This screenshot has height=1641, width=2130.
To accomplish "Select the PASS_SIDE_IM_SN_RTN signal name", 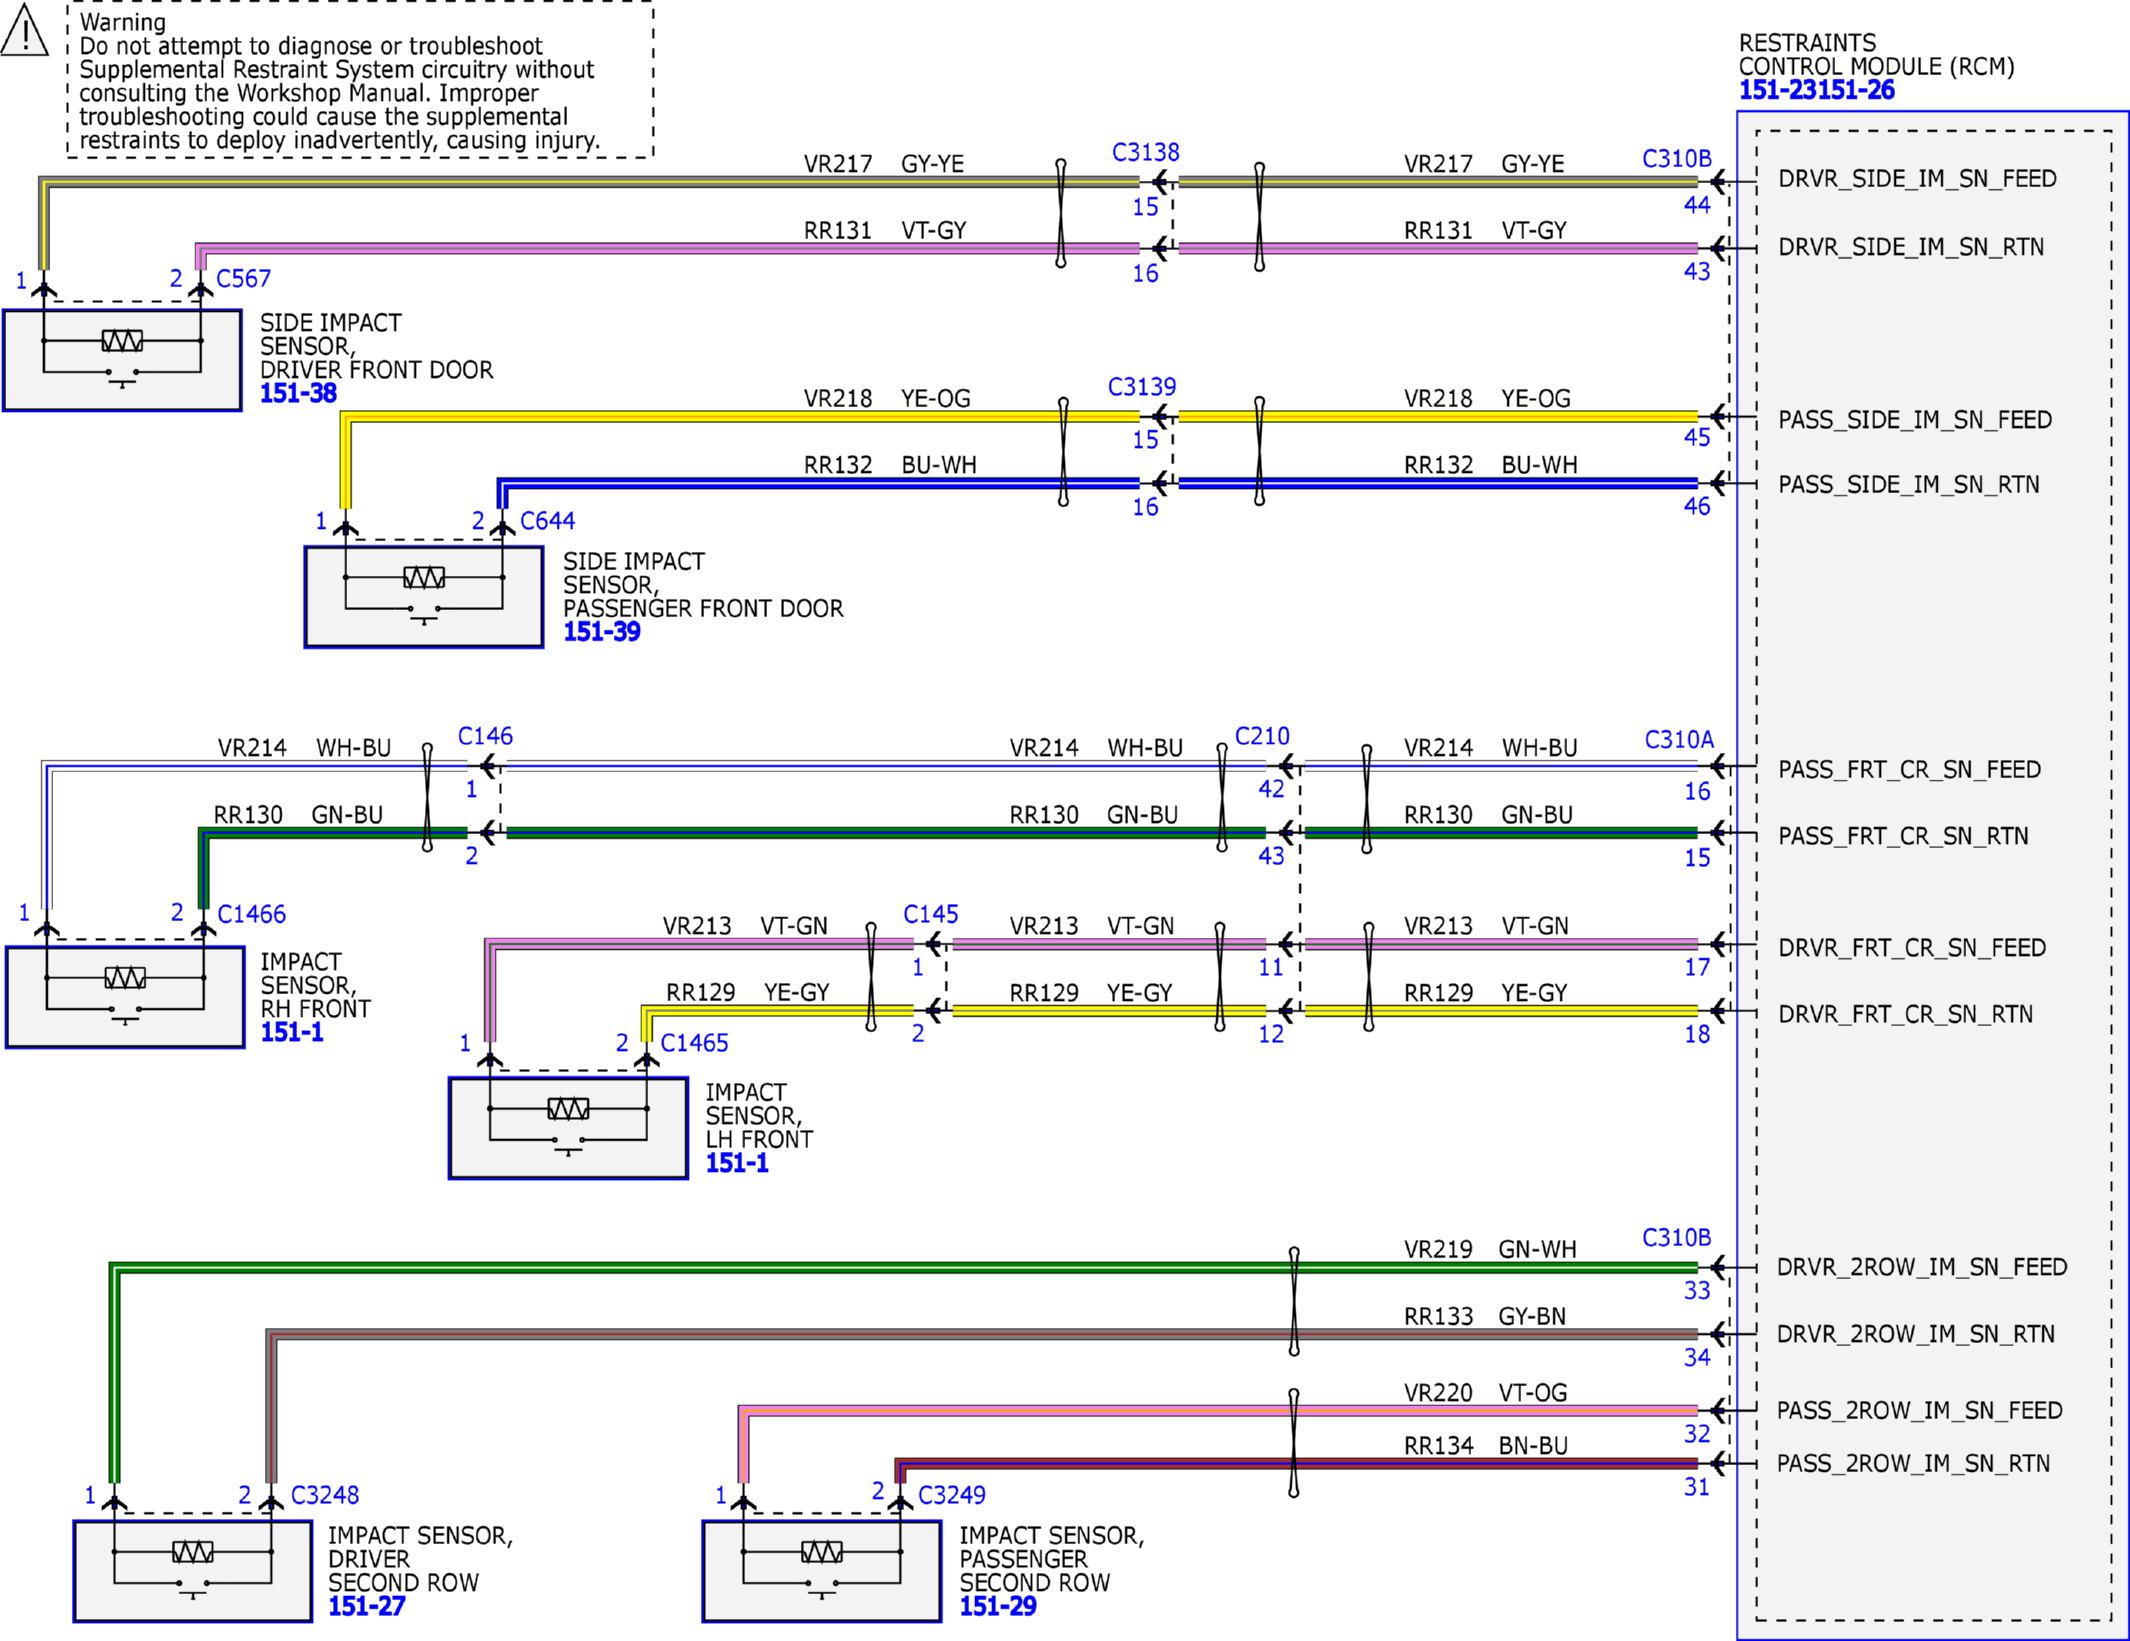I will tap(1909, 485).
